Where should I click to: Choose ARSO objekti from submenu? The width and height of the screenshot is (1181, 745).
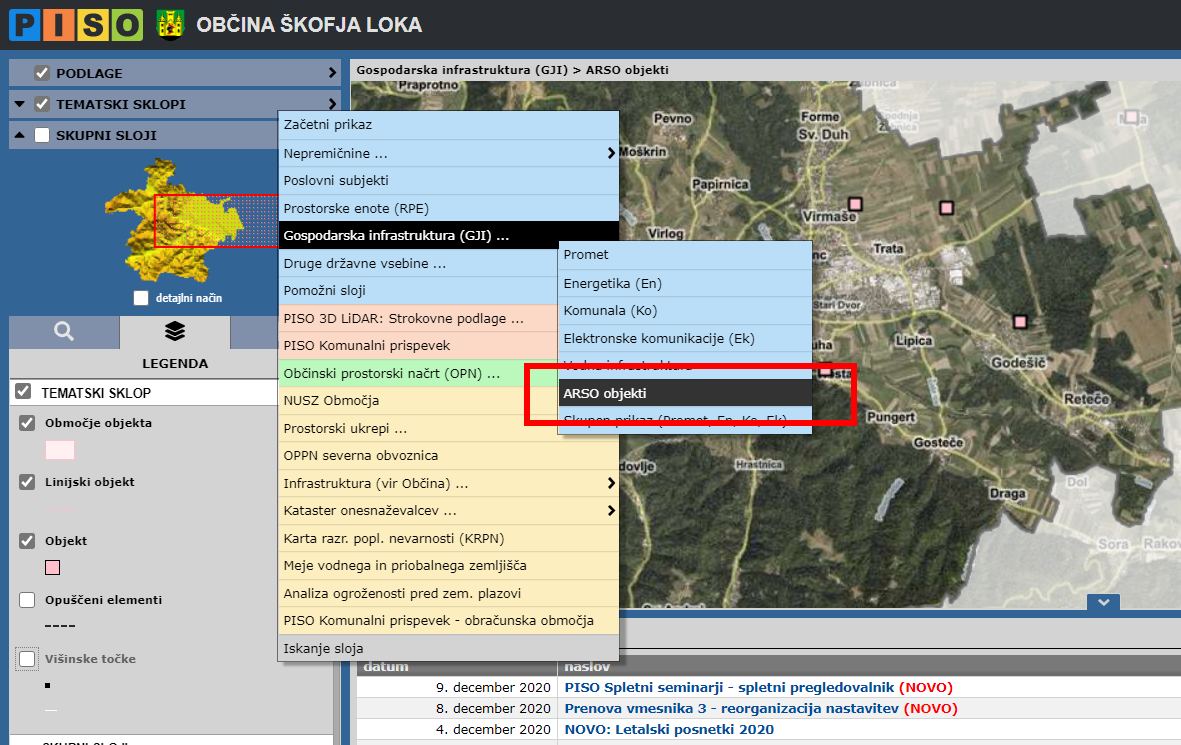click(685, 393)
